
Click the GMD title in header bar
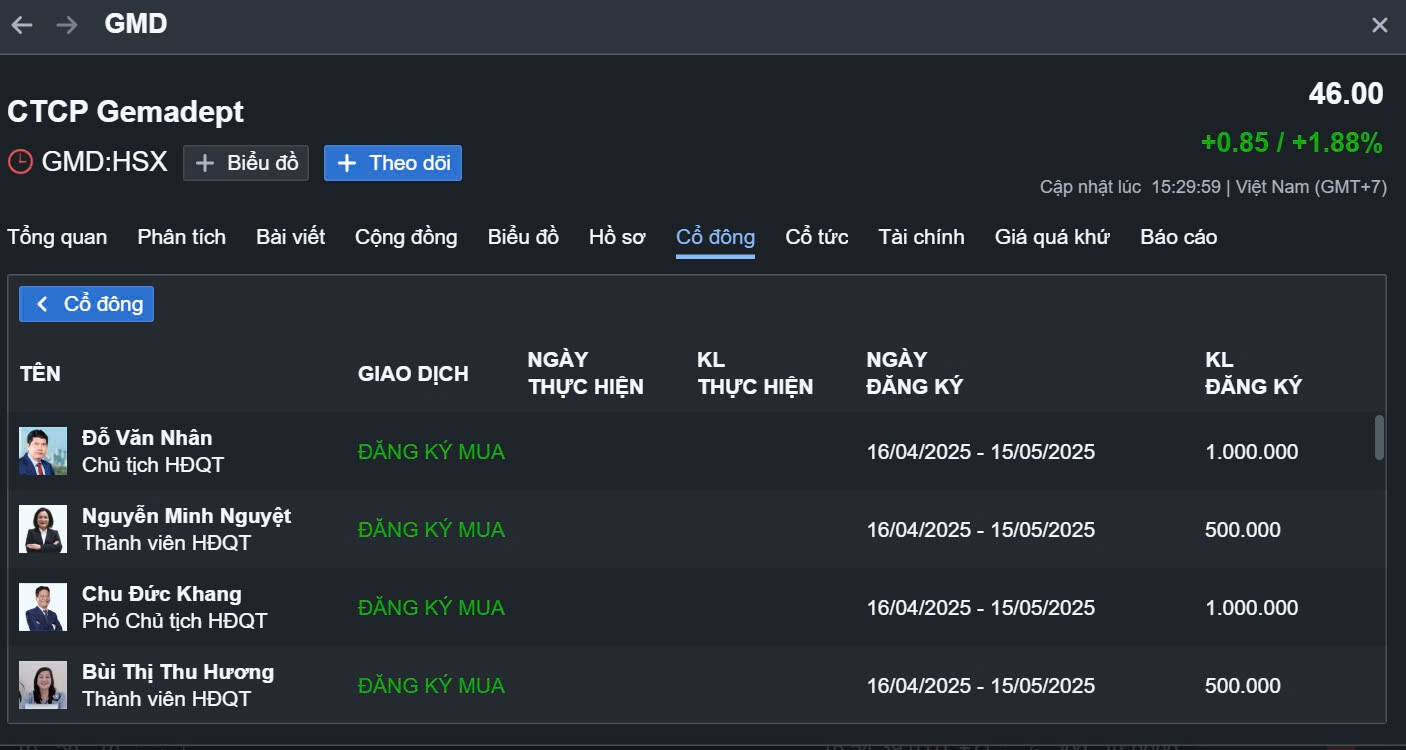click(x=136, y=24)
